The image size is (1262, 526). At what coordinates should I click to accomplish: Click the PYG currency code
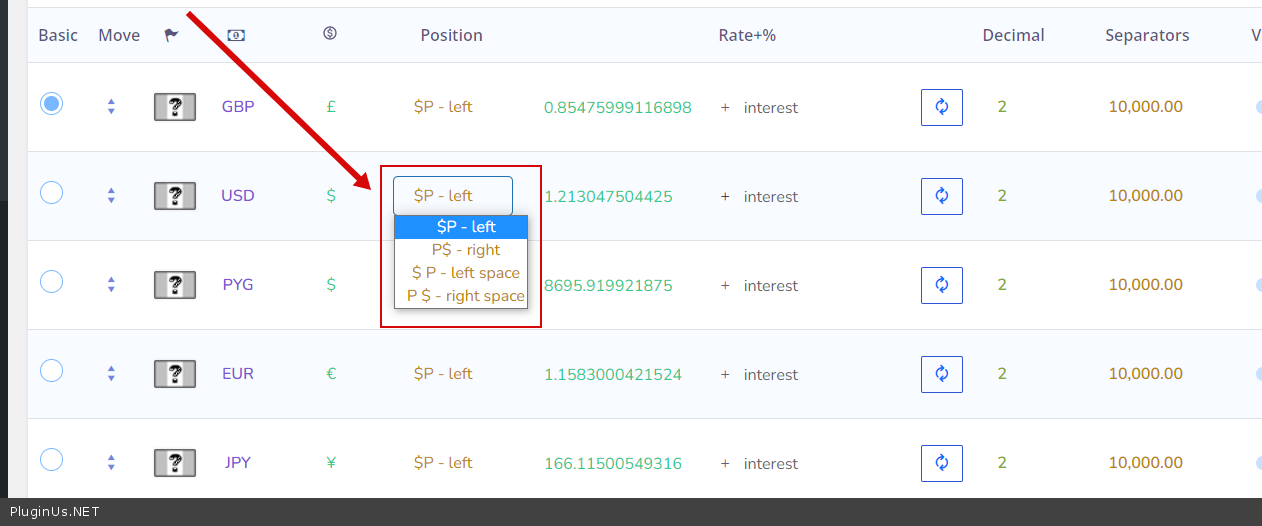pos(238,285)
